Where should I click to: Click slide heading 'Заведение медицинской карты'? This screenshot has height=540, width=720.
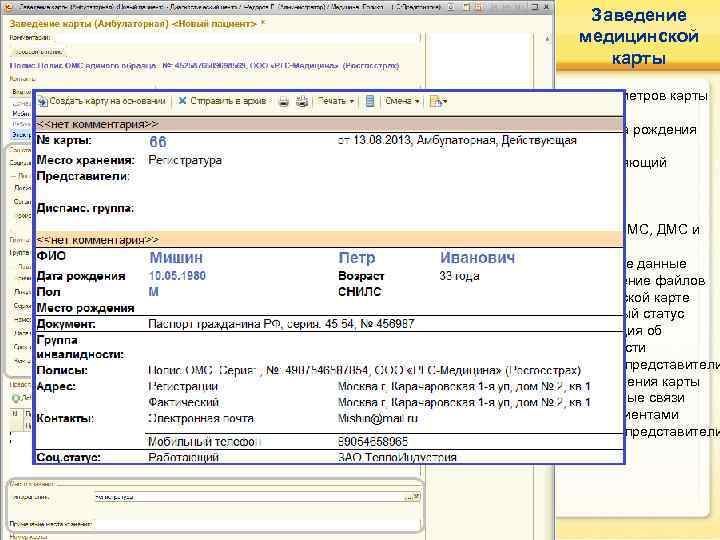tap(639, 37)
